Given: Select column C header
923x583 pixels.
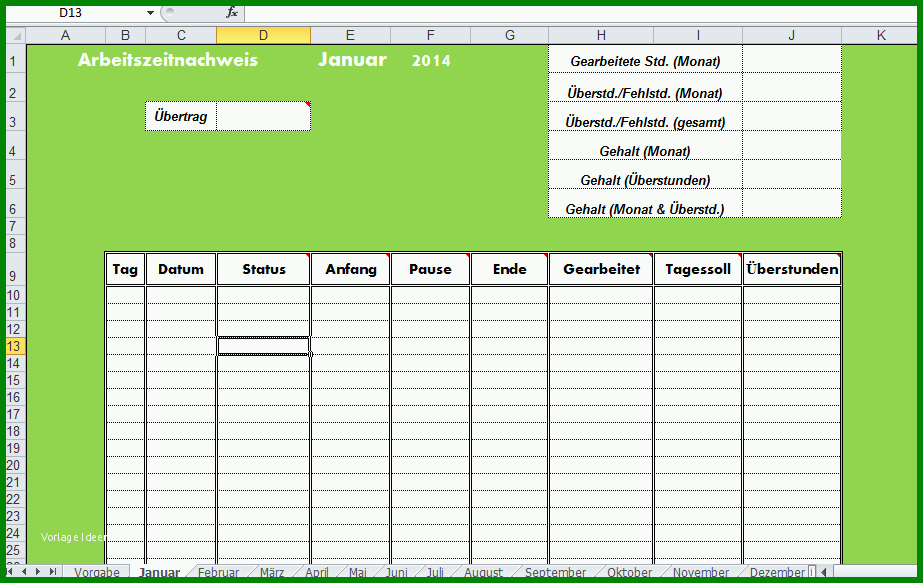Looking at the screenshot, I should [181, 35].
